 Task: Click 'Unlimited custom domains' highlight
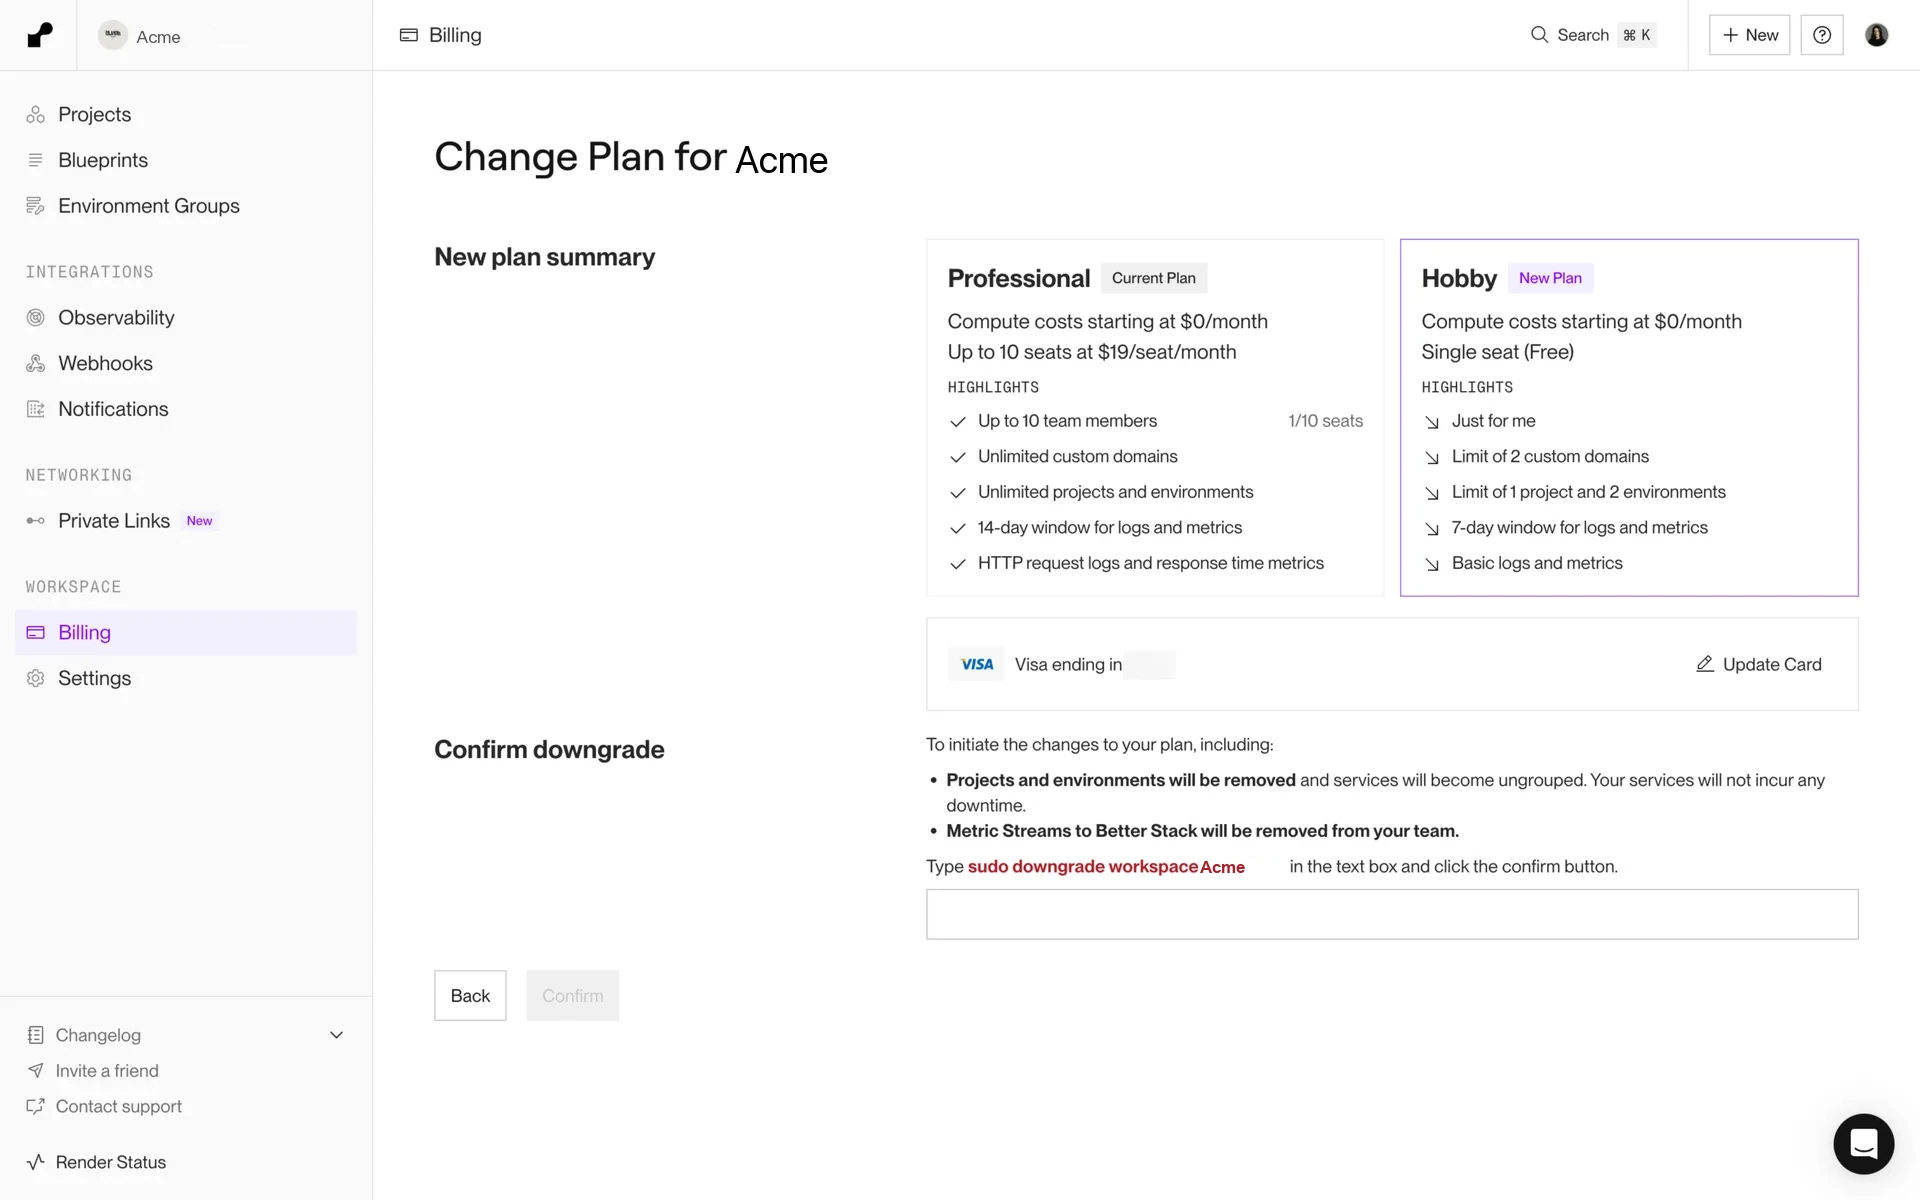pos(1077,457)
